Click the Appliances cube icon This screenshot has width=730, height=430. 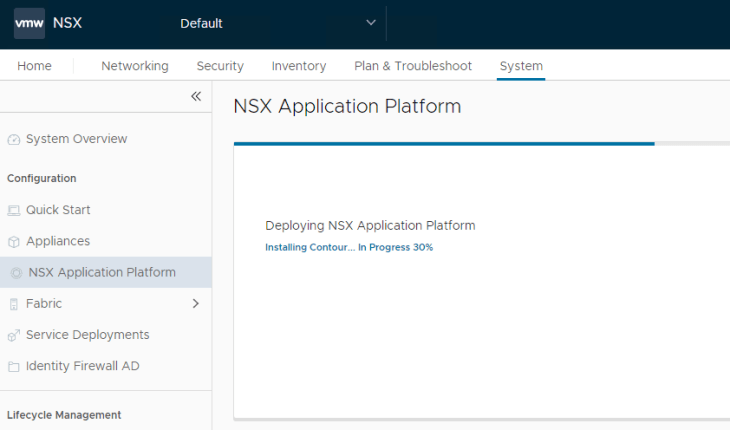[x=14, y=242]
